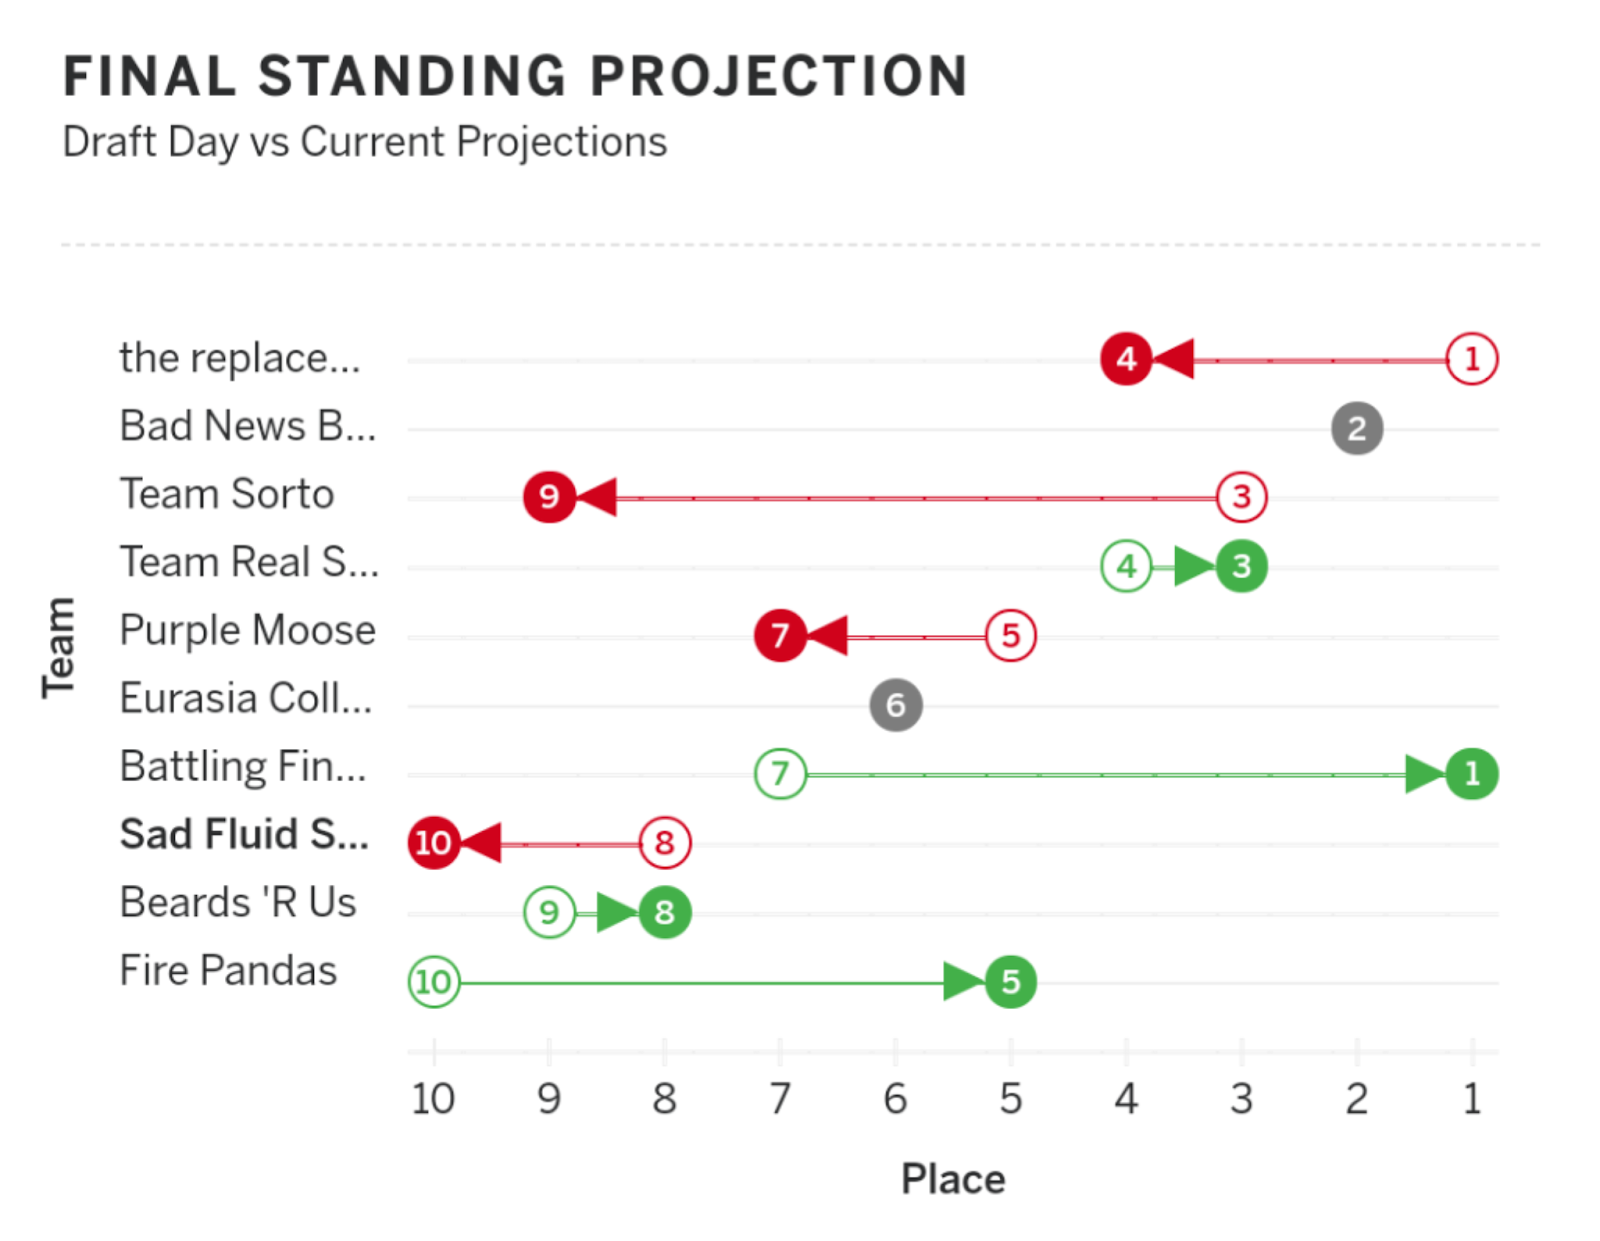Click the filled green 5 circle for Fire Pandas

(x=1011, y=982)
